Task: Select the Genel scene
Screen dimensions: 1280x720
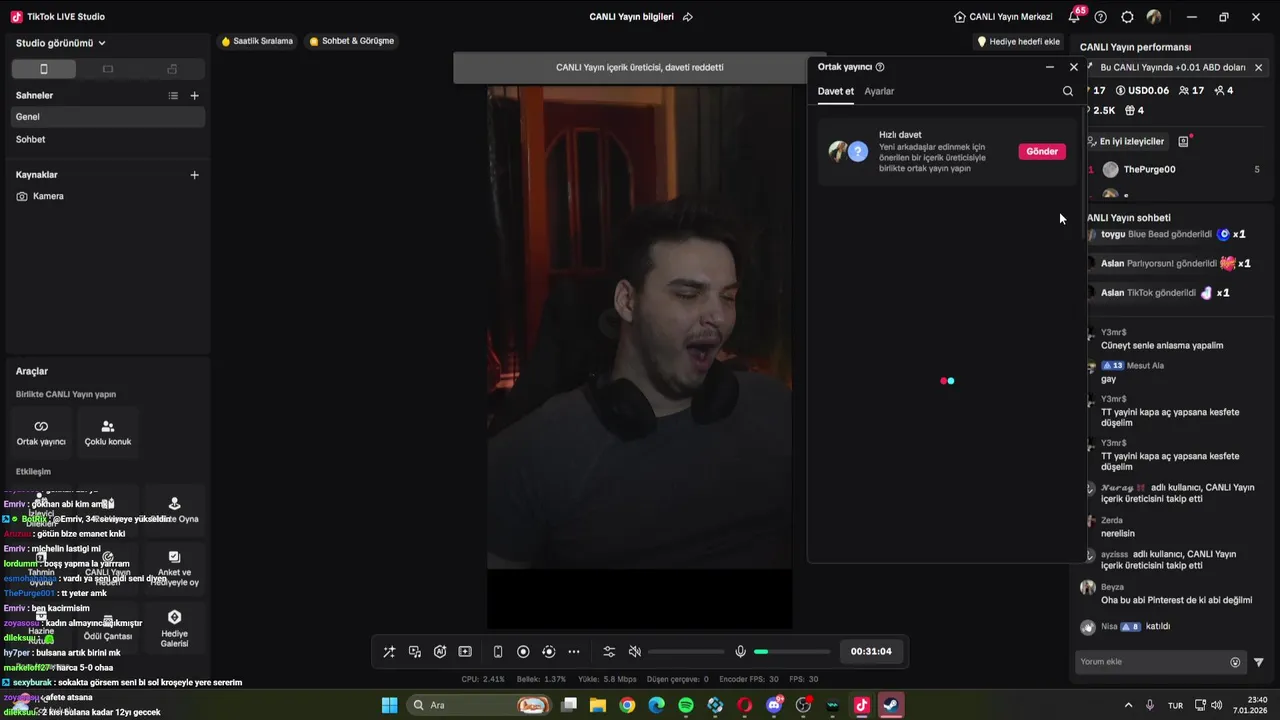Action: point(107,117)
